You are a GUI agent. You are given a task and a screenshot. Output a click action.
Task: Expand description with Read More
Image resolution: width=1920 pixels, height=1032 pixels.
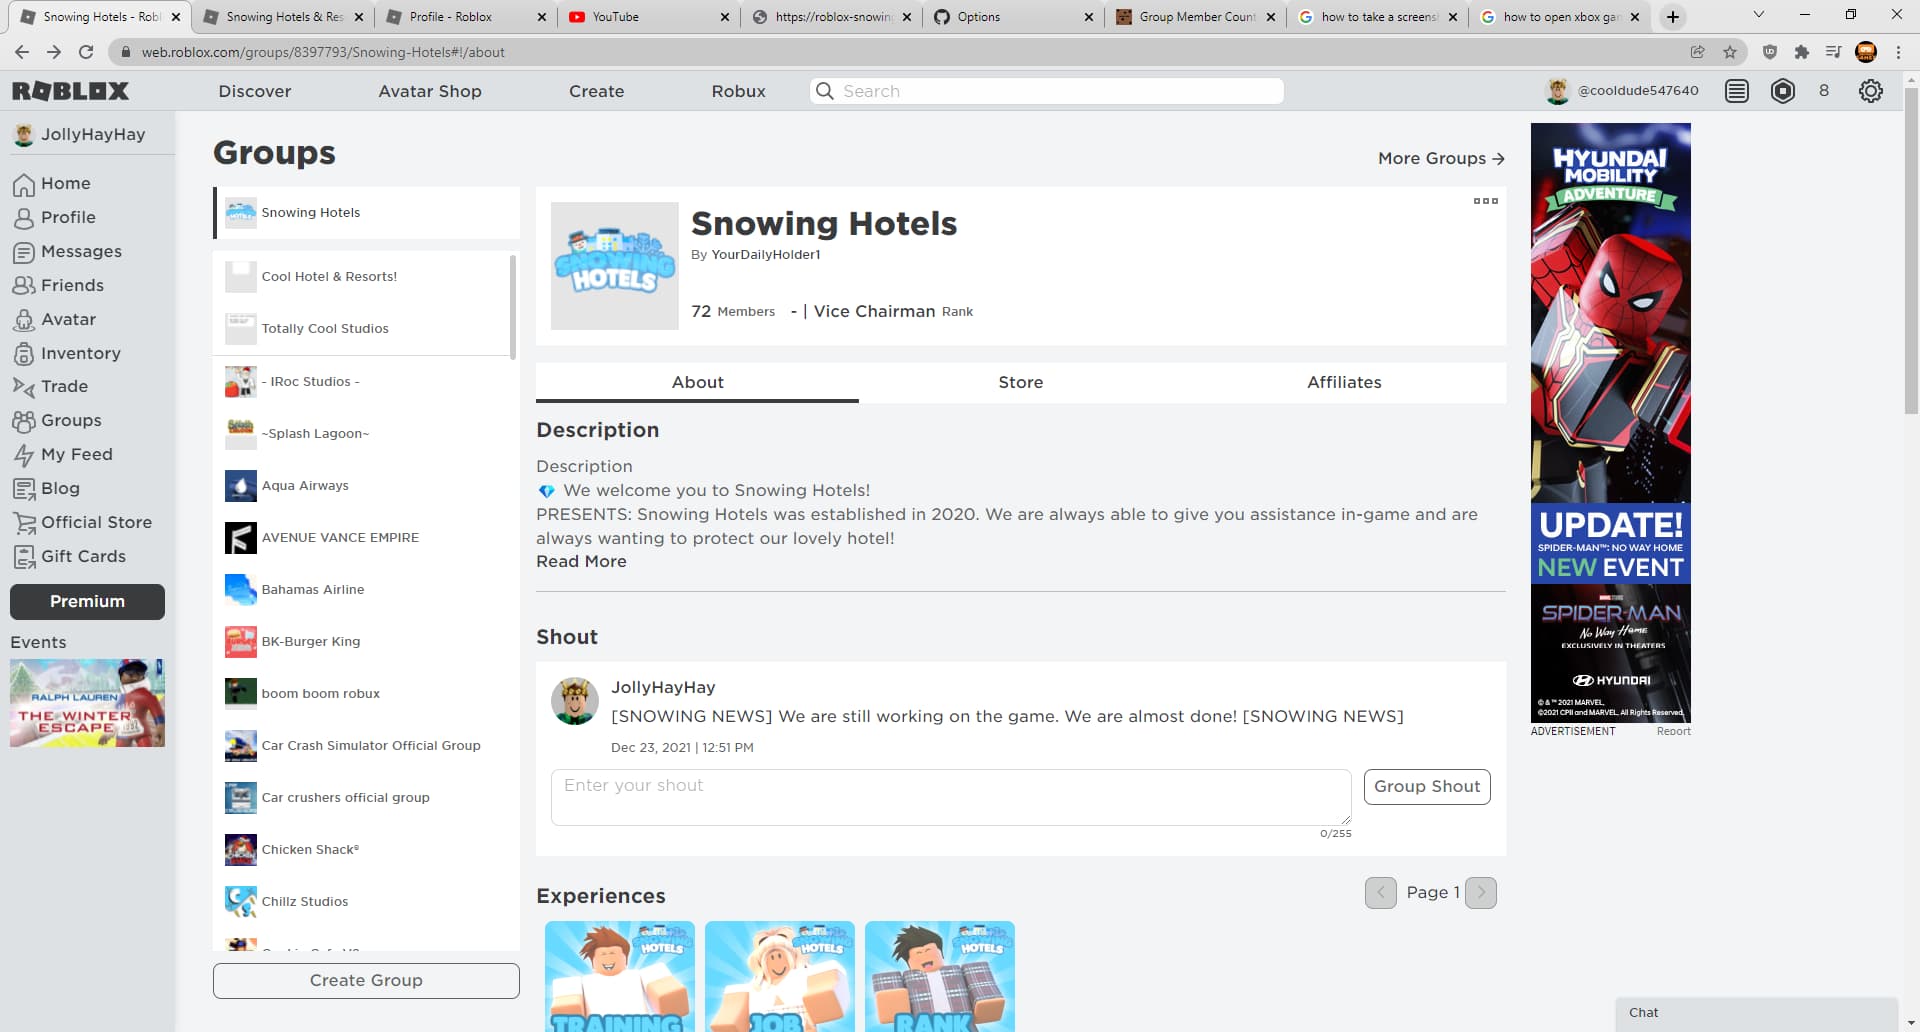tap(581, 561)
